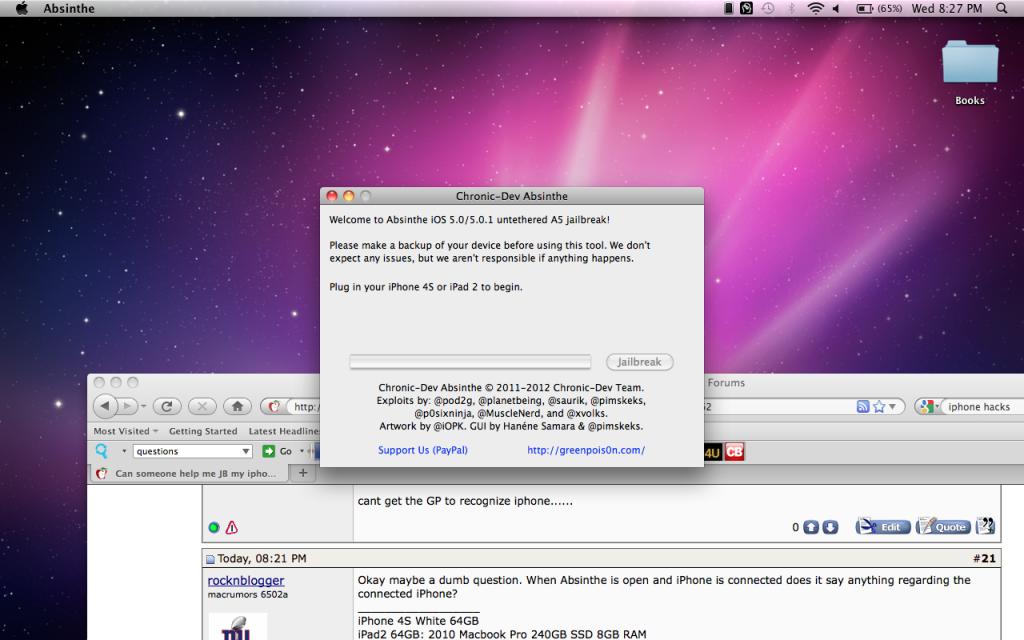Screen dimensions: 1024x640
Task: Open the Time Machine menu bar icon
Action: click(768, 8)
